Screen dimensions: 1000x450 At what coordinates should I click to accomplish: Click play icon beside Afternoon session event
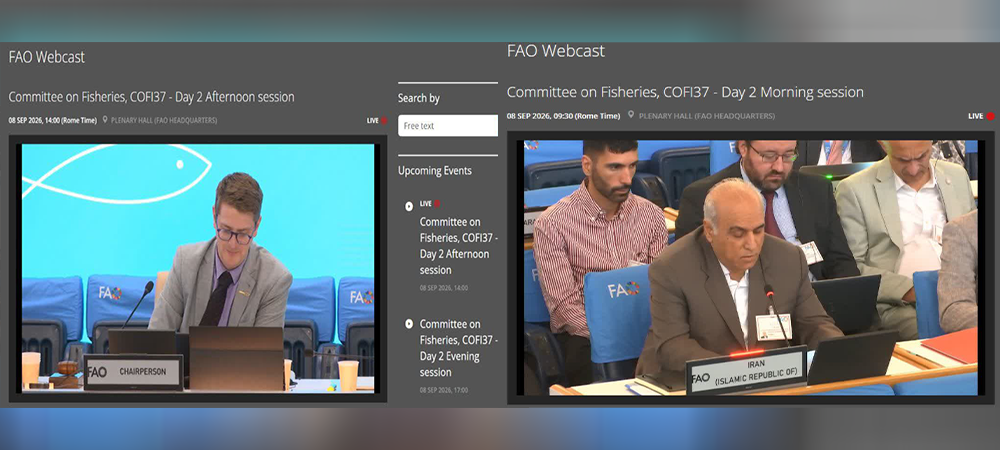[409, 206]
